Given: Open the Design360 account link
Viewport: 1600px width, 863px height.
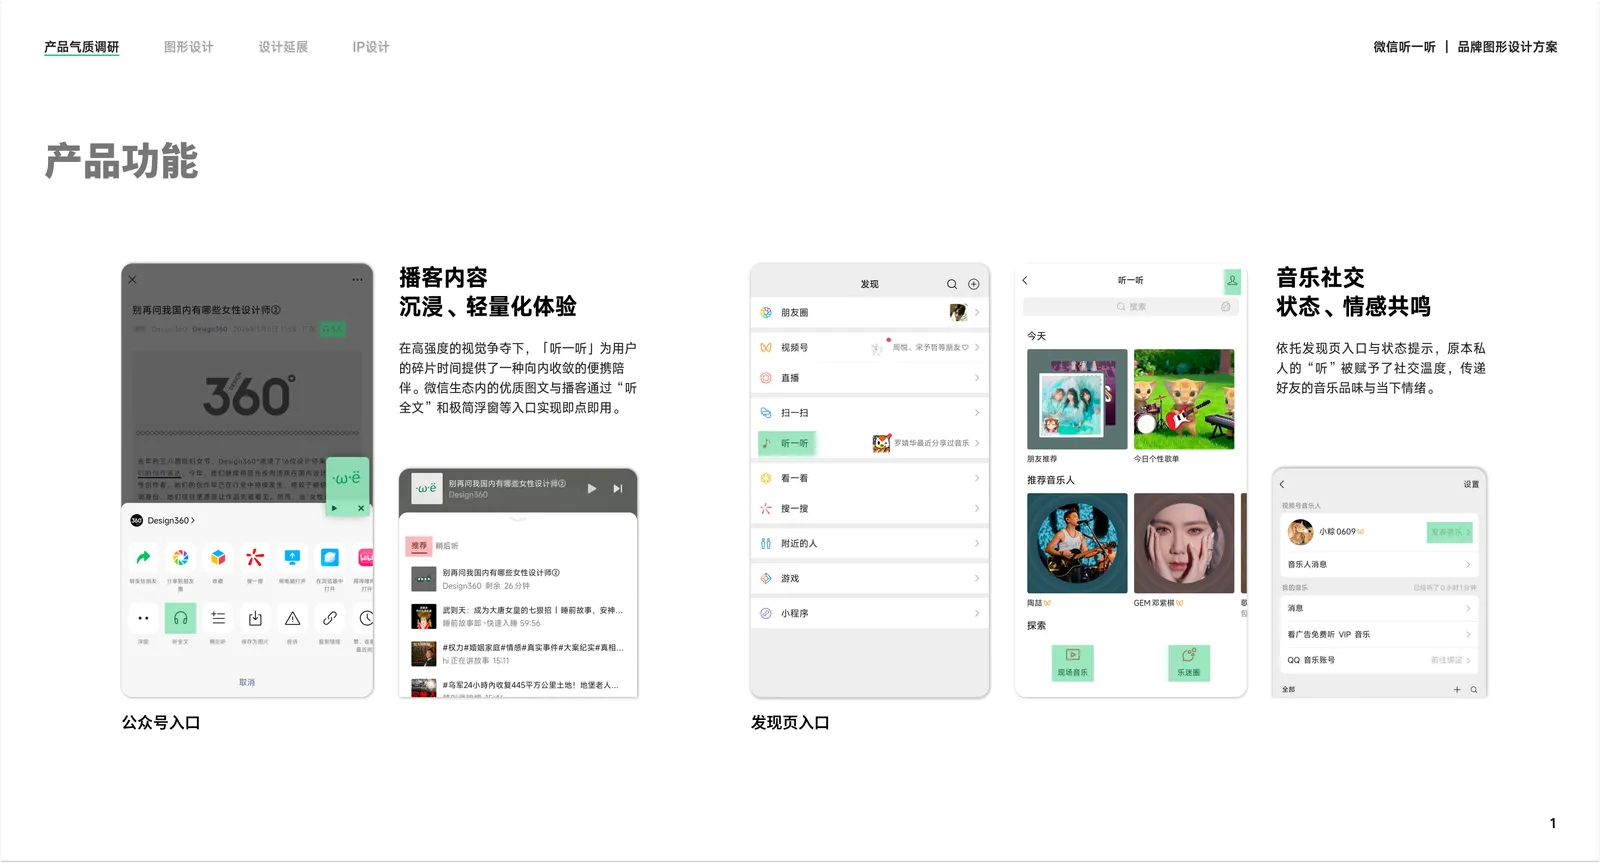Looking at the screenshot, I should tap(163, 520).
